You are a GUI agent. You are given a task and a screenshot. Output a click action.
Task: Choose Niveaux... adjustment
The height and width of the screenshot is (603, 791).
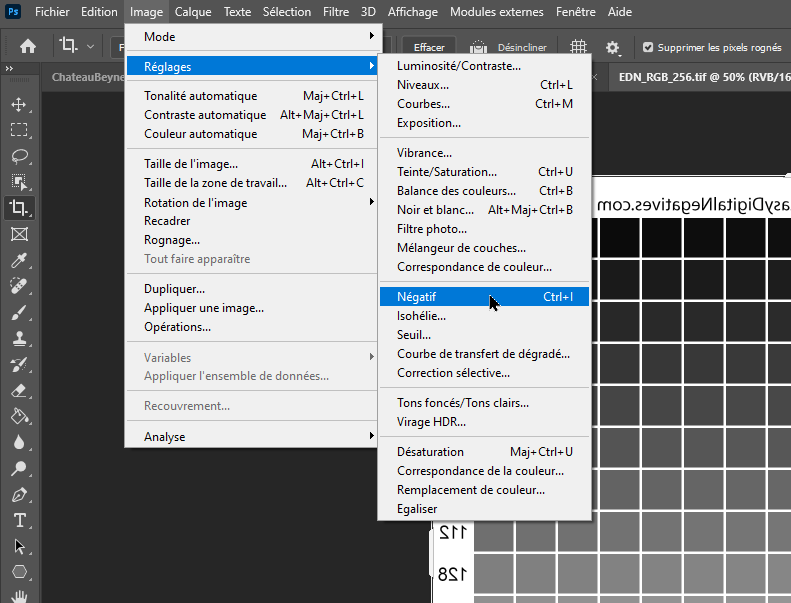(484, 85)
